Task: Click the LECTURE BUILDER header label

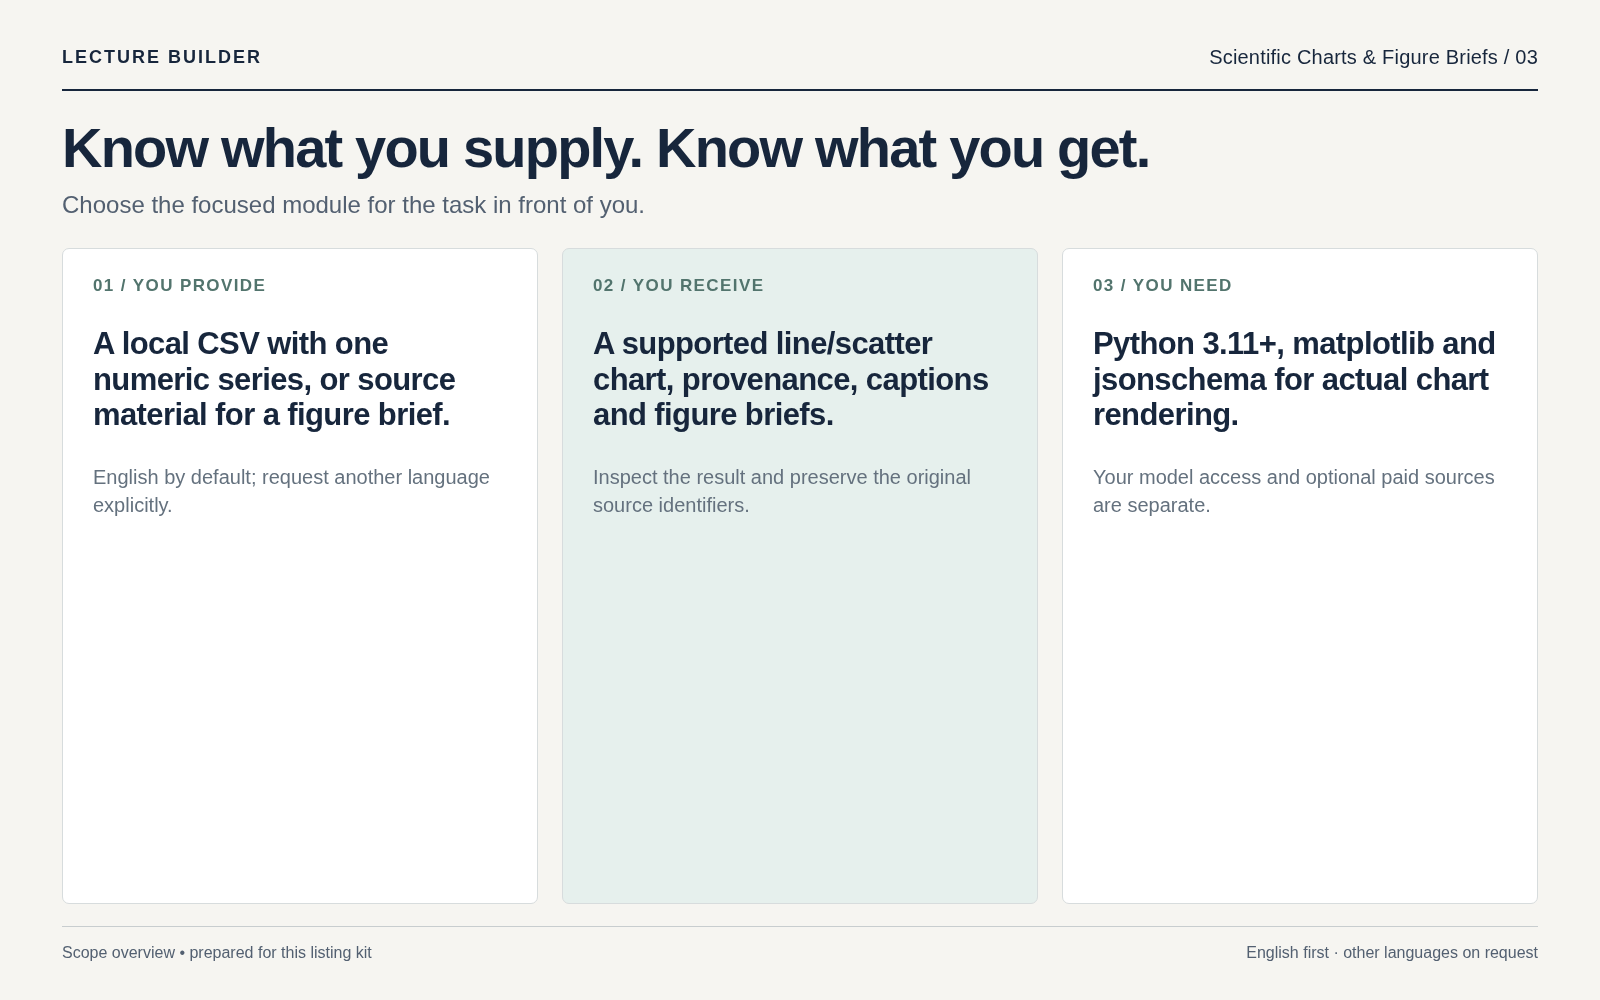Action: 161,57
